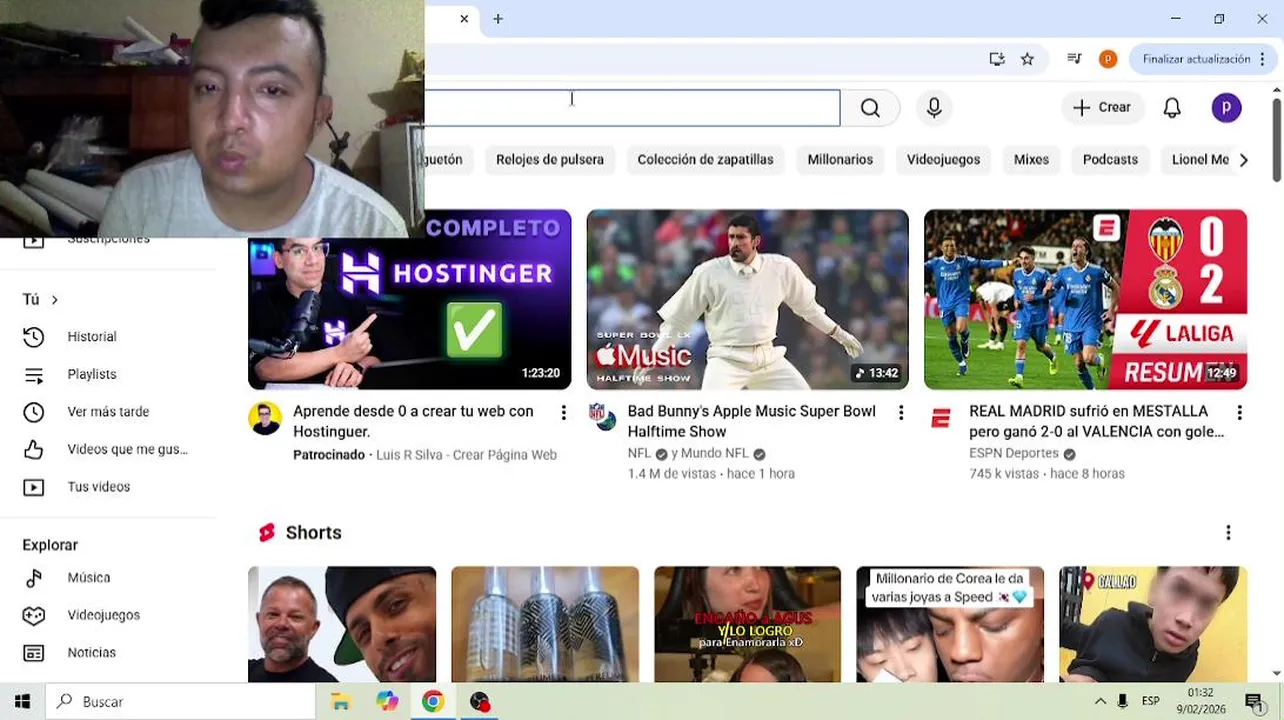Open REAL MADRID sufrió en MESTALLA title
Image resolution: width=1284 pixels, height=720 pixels.
[1096, 421]
